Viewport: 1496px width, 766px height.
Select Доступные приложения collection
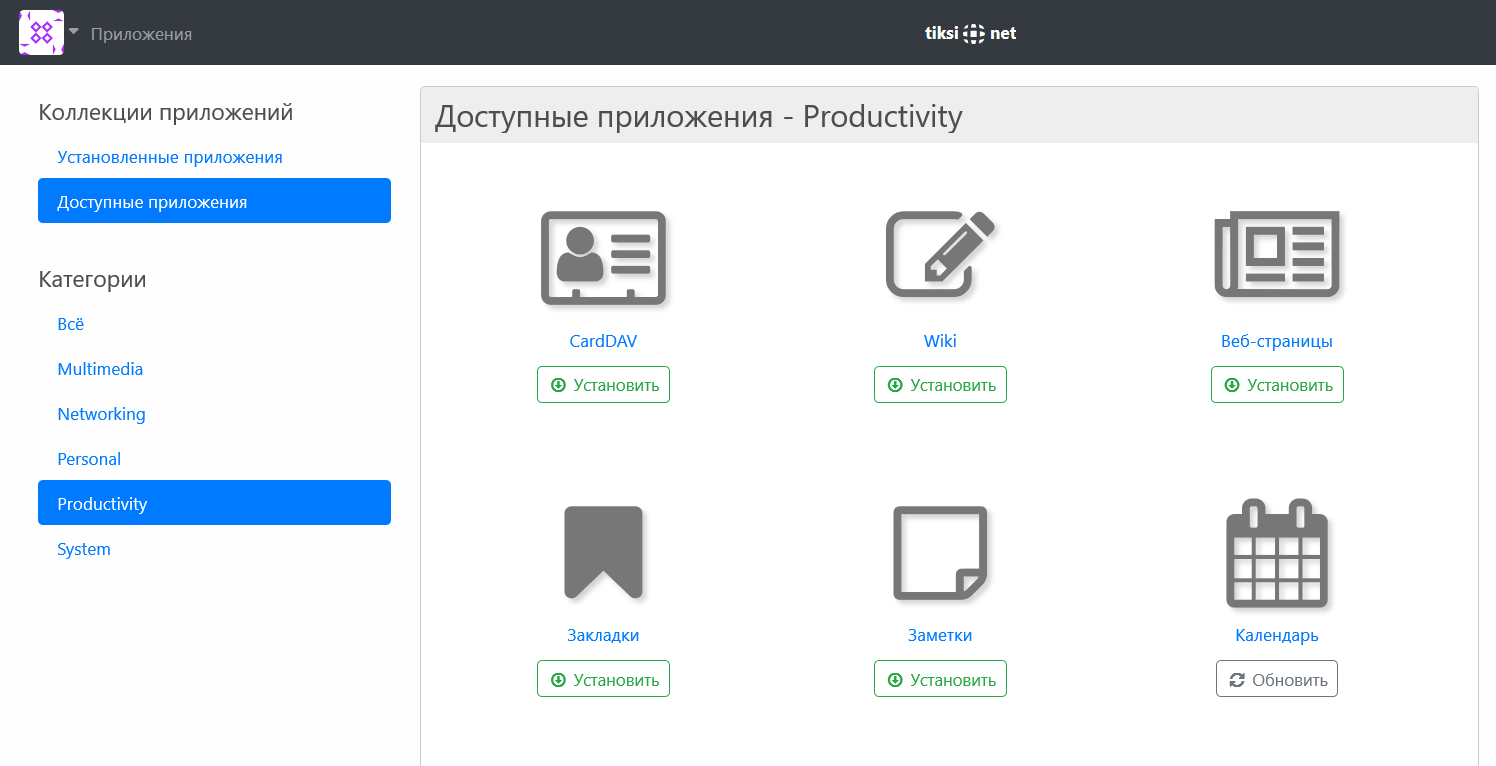point(214,201)
